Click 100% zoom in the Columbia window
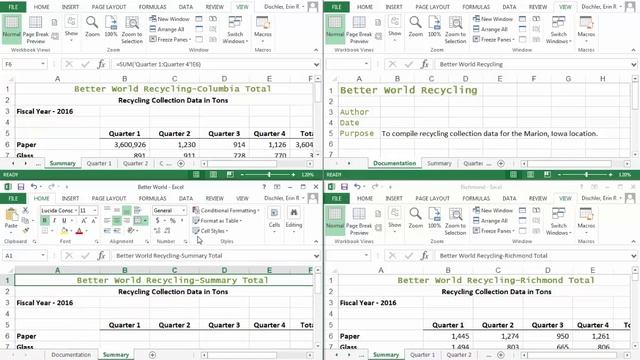The image size is (640, 360). click(x=111, y=27)
